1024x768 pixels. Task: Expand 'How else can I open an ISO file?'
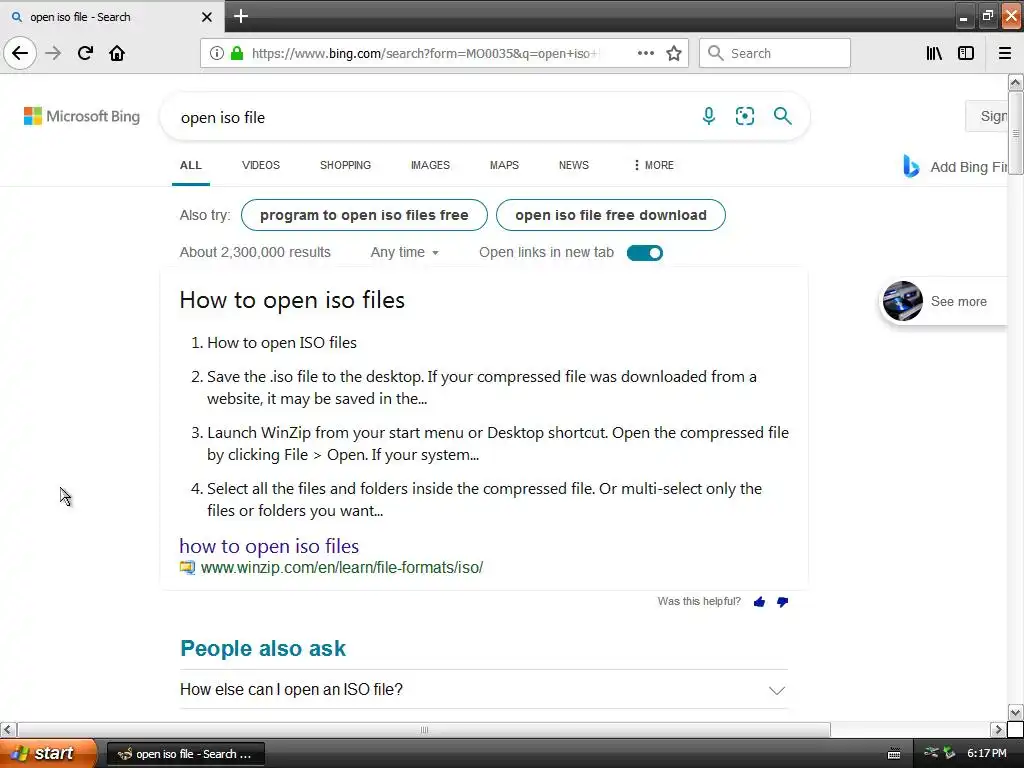click(483, 690)
